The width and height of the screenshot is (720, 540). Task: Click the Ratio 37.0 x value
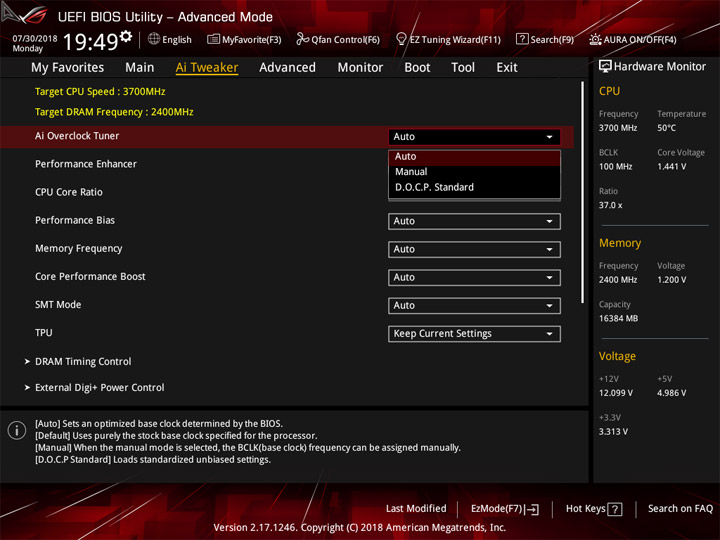coord(610,205)
